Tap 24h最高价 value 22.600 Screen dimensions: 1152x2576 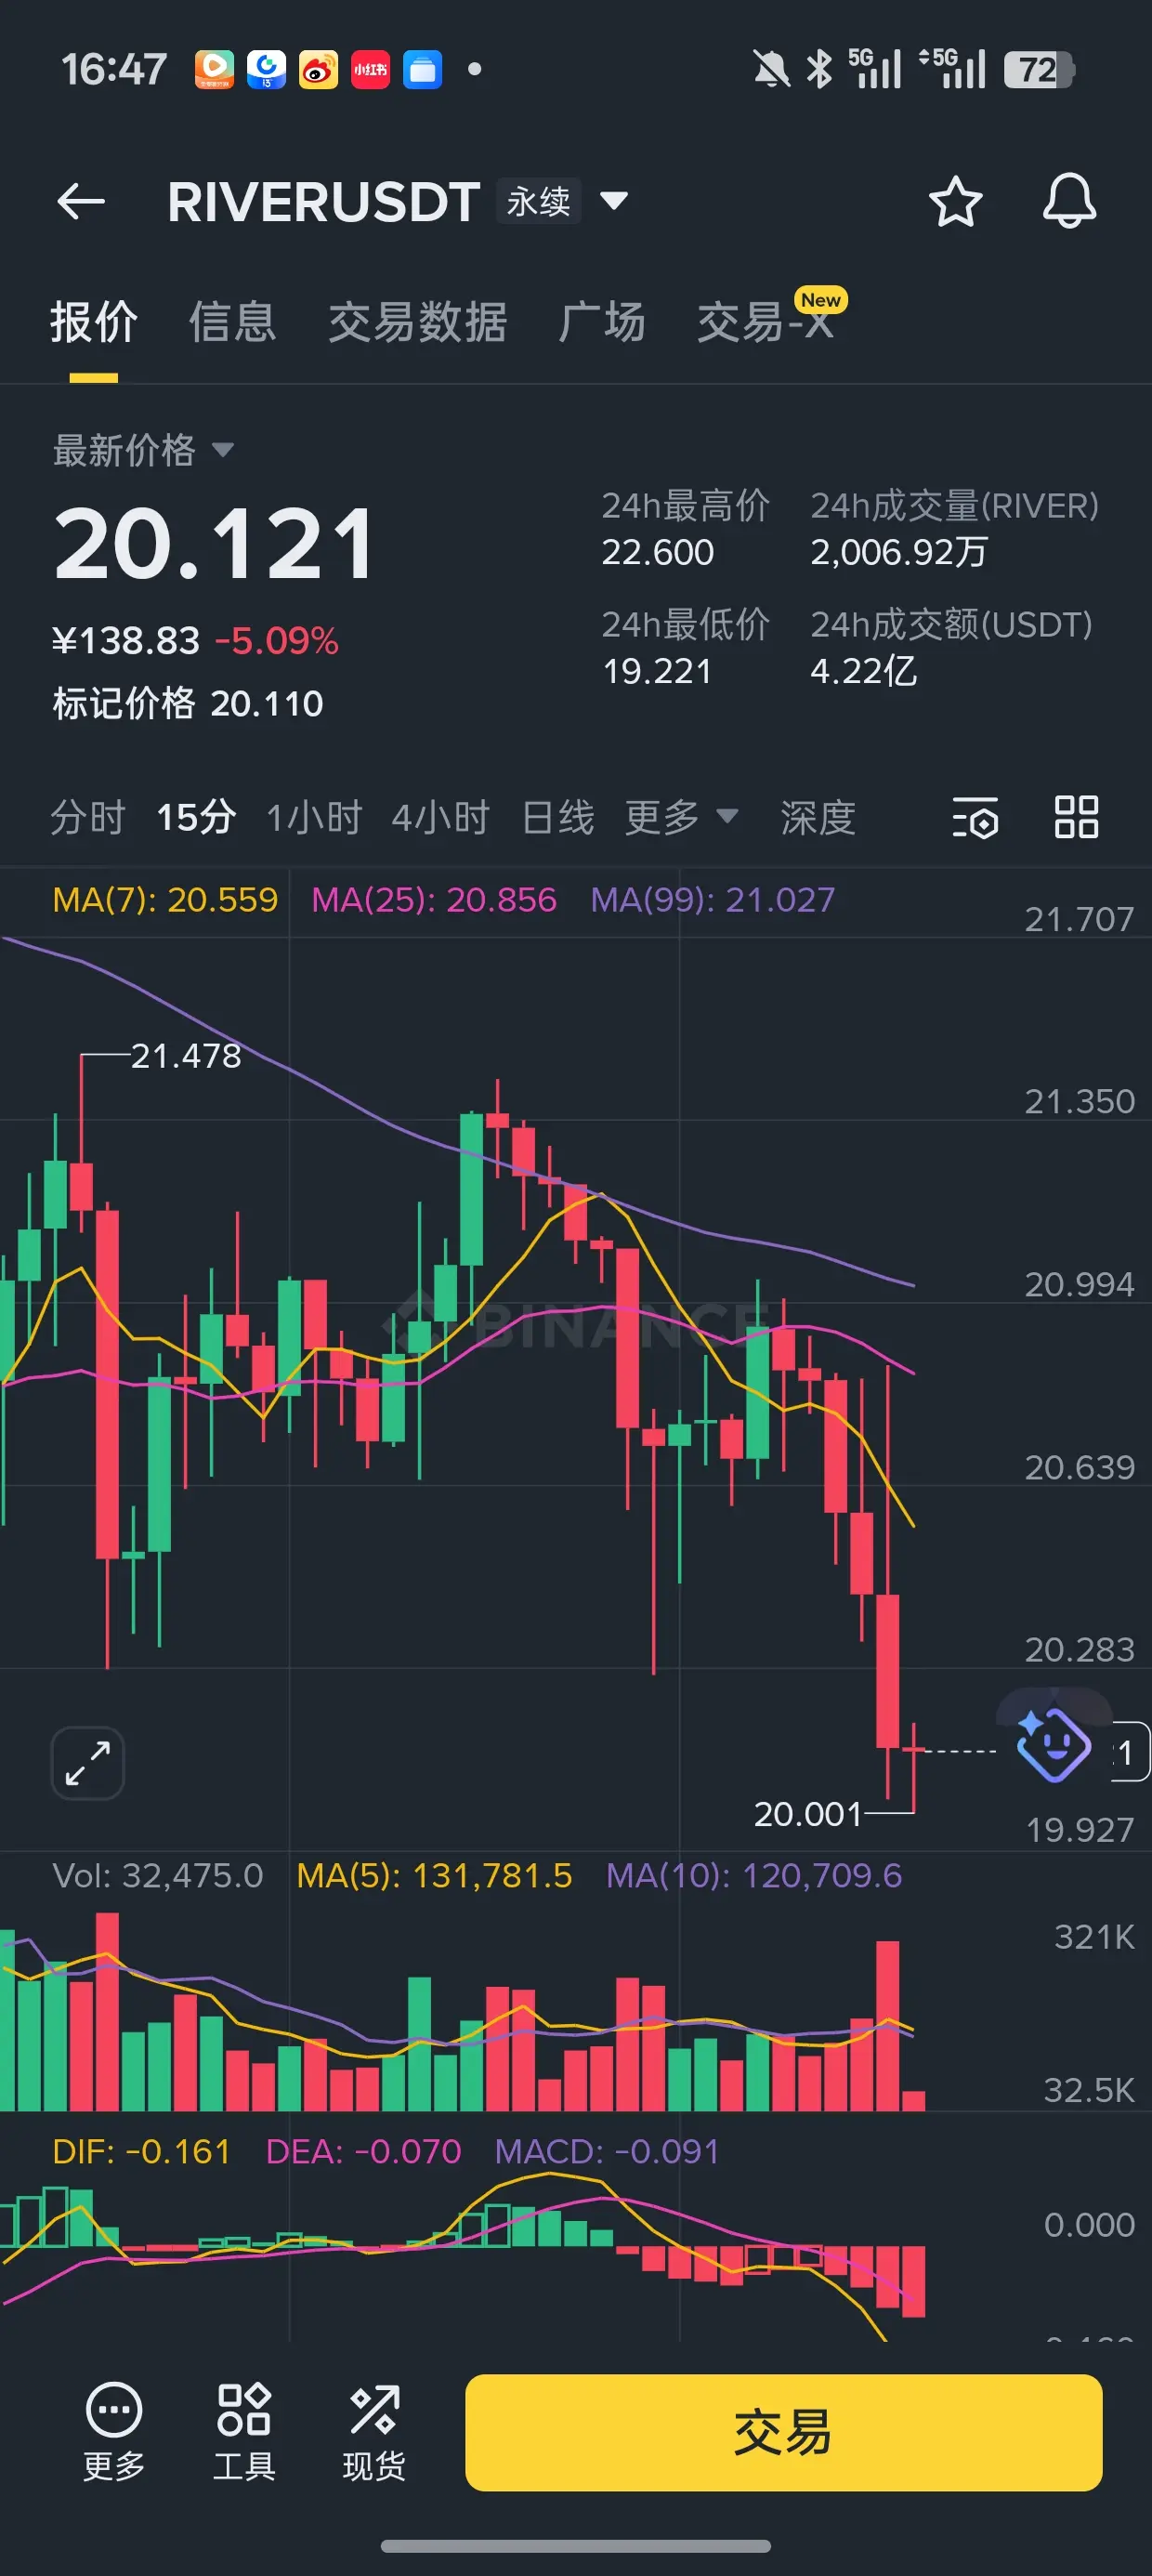click(x=658, y=552)
